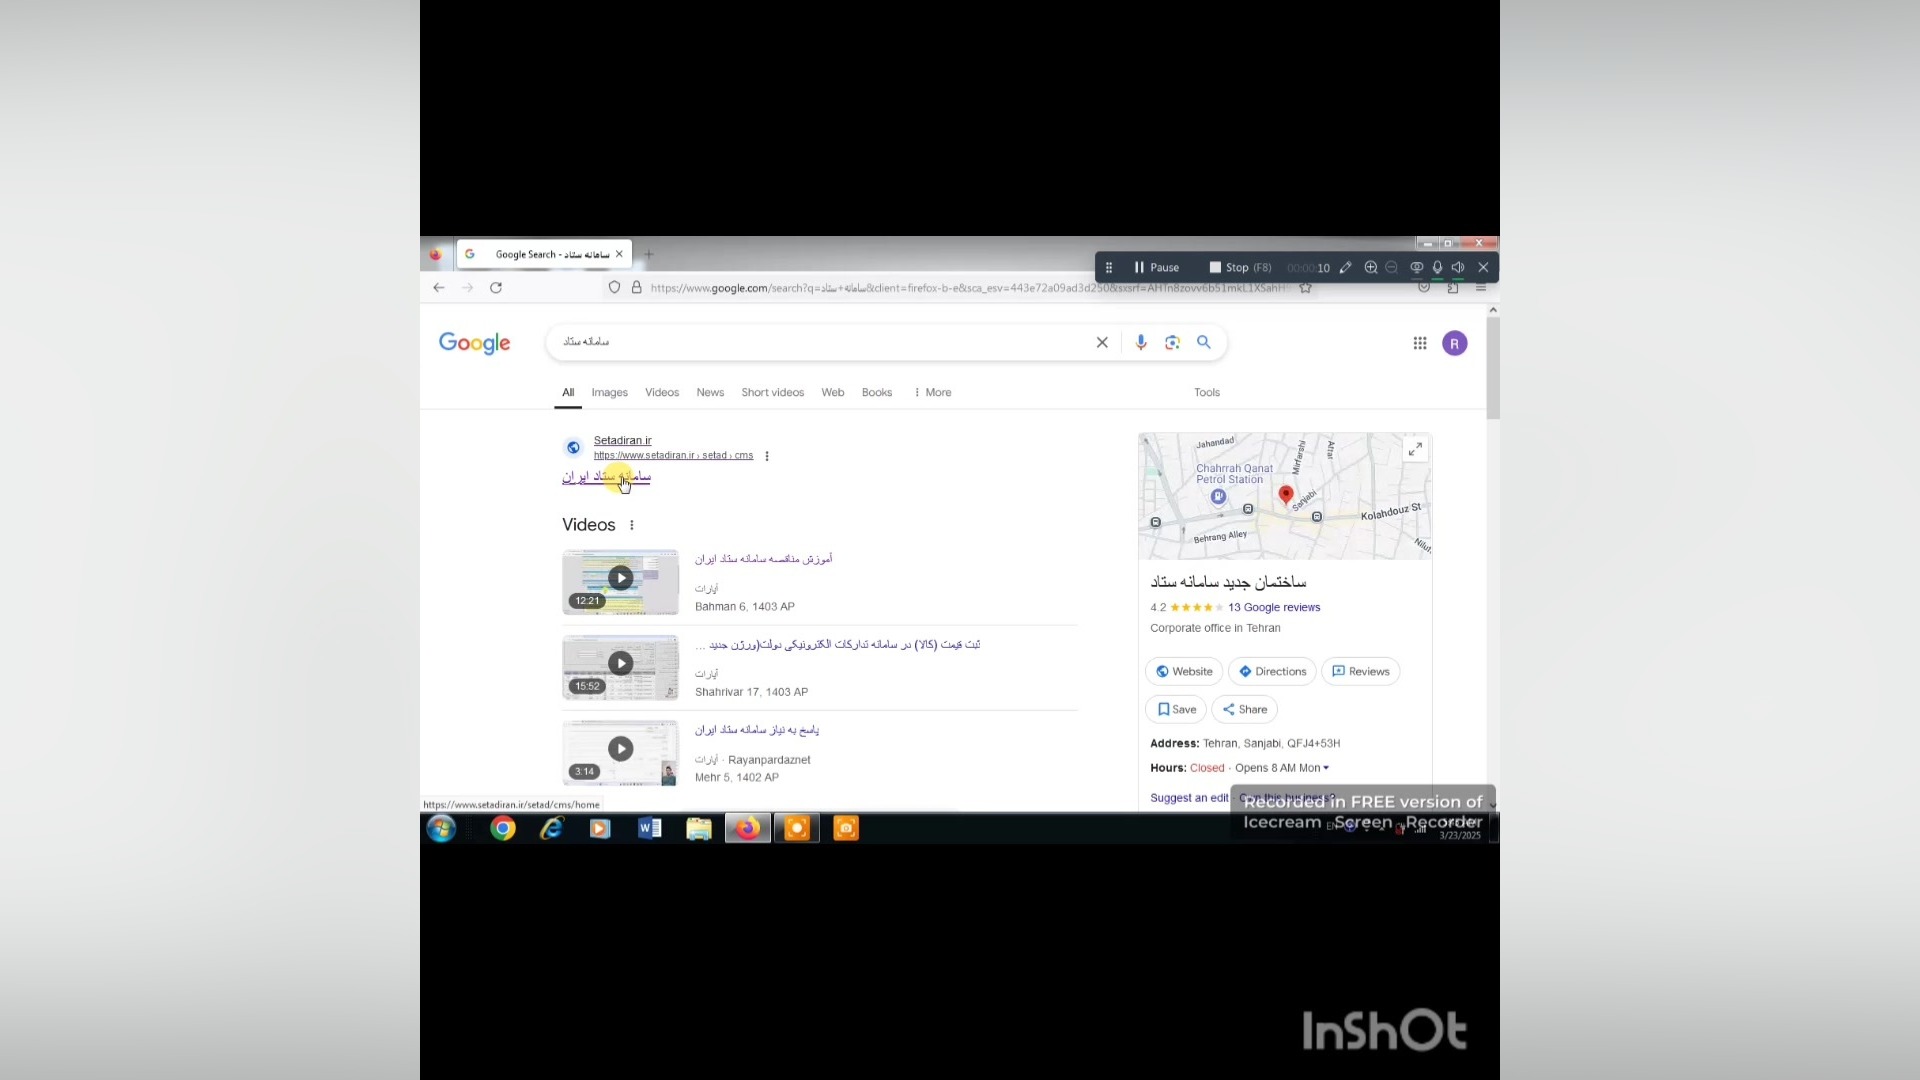Open Pocket save icon in toolbar
The width and height of the screenshot is (1920, 1080).
tap(1424, 288)
